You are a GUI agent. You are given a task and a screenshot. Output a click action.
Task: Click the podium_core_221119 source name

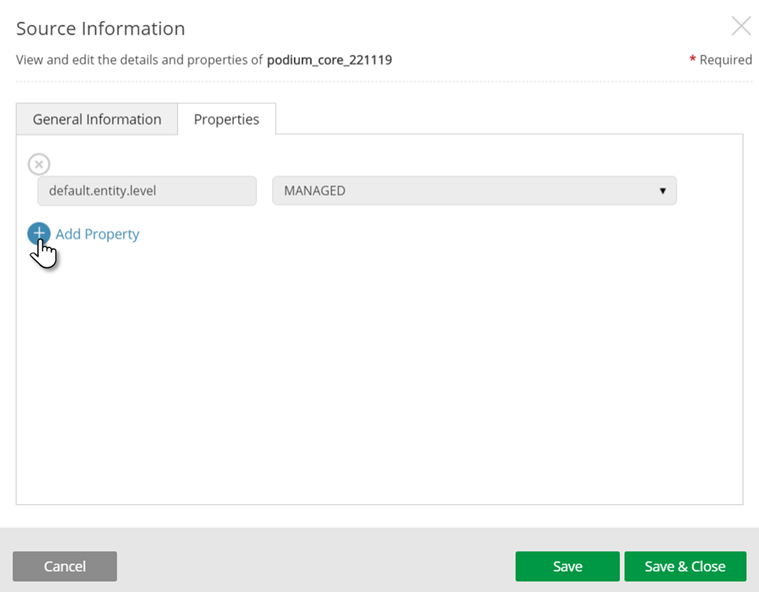[x=329, y=60]
